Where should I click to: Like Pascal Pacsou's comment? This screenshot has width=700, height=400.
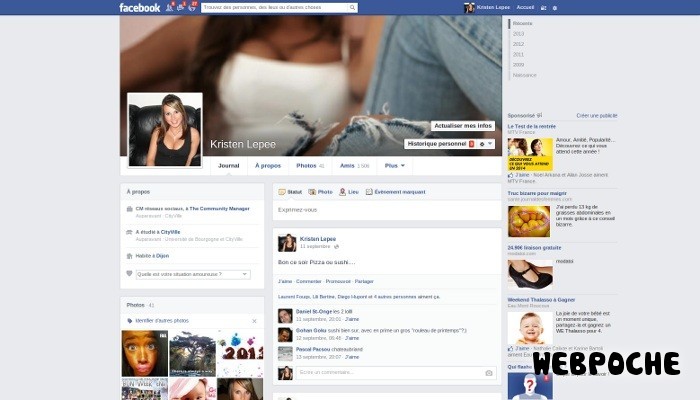pyautogui.click(x=352, y=357)
